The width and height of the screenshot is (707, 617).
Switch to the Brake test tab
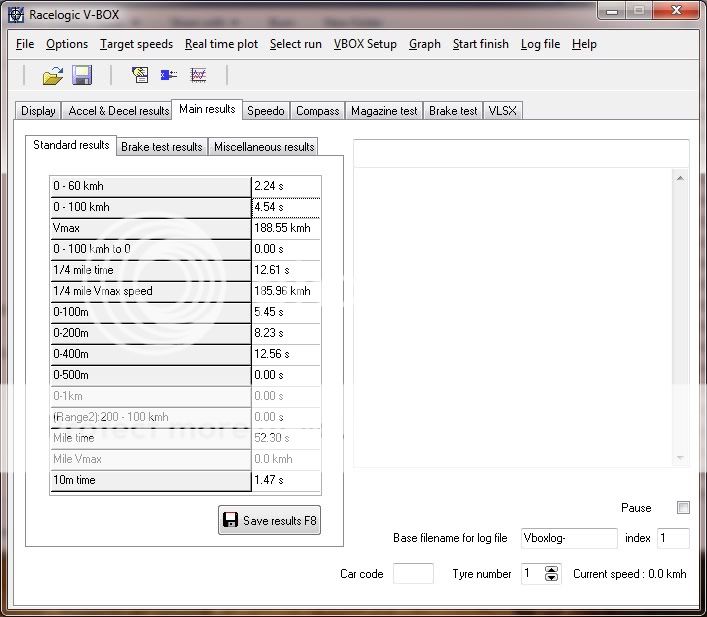[453, 111]
